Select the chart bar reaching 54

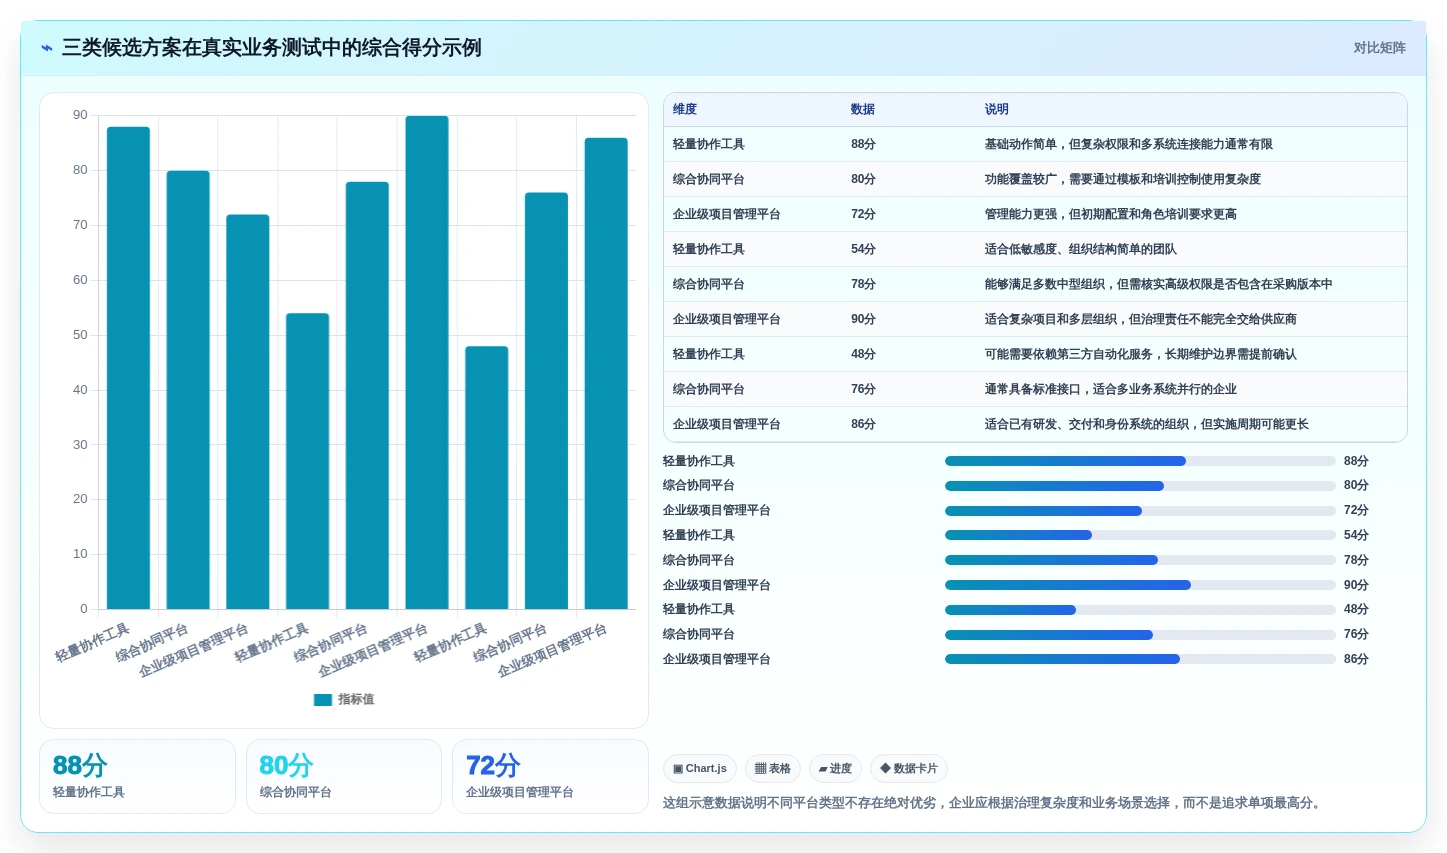[x=307, y=461]
